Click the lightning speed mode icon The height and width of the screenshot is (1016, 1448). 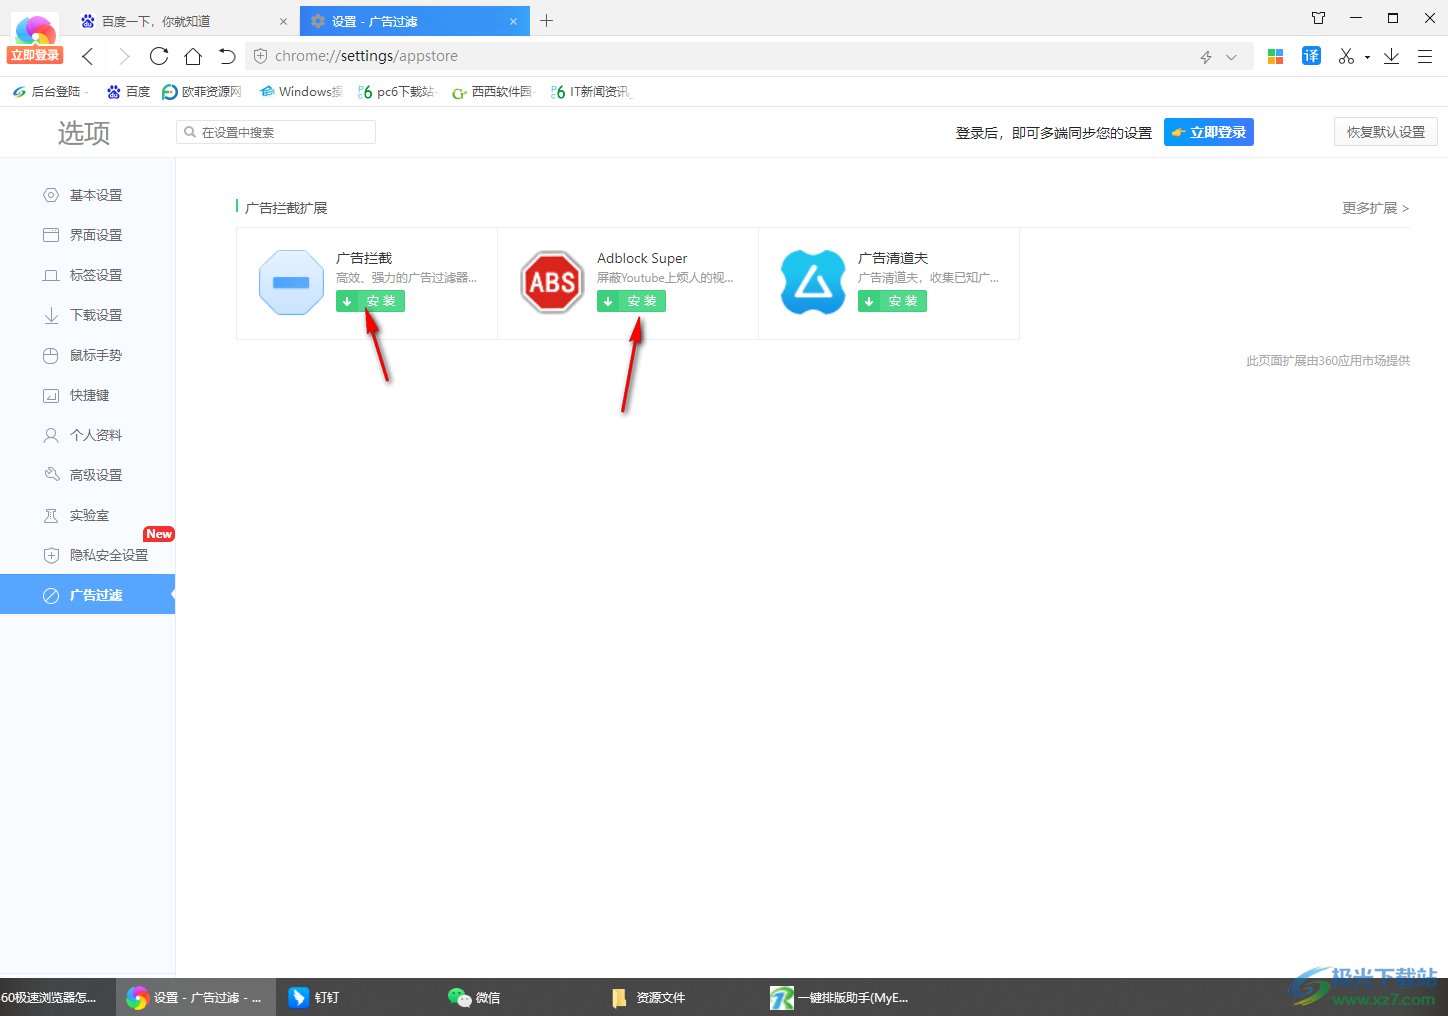(1206, 57)
